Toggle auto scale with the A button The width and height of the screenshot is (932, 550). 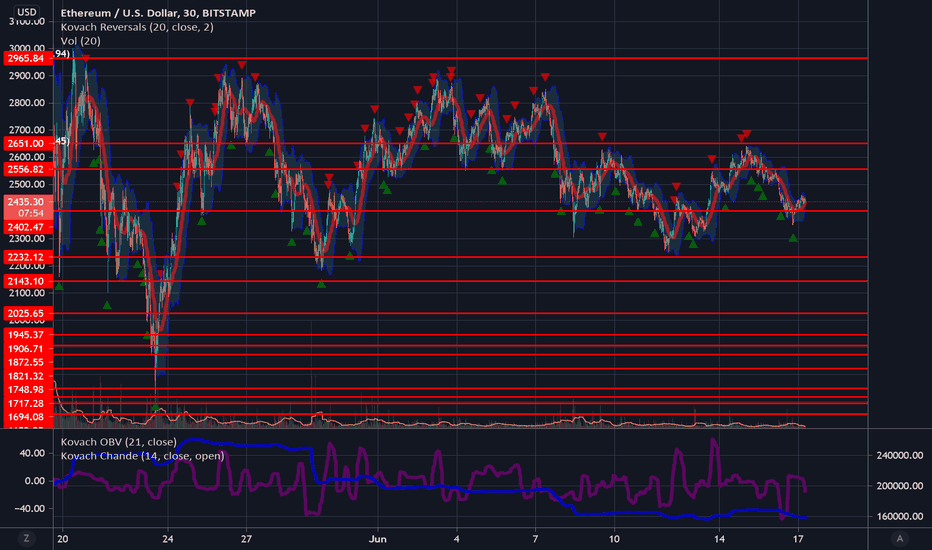[x=899, y=539]
